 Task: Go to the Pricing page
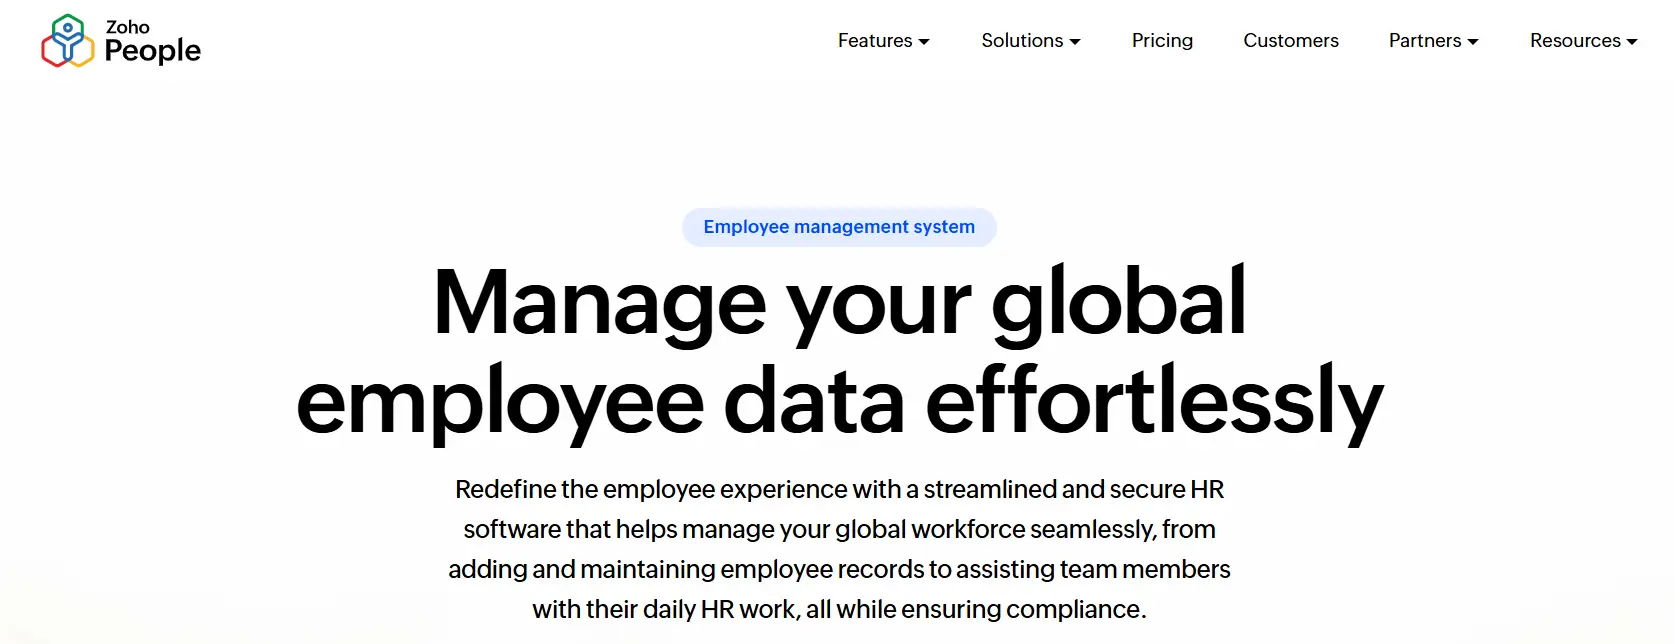pos(1162,41)
